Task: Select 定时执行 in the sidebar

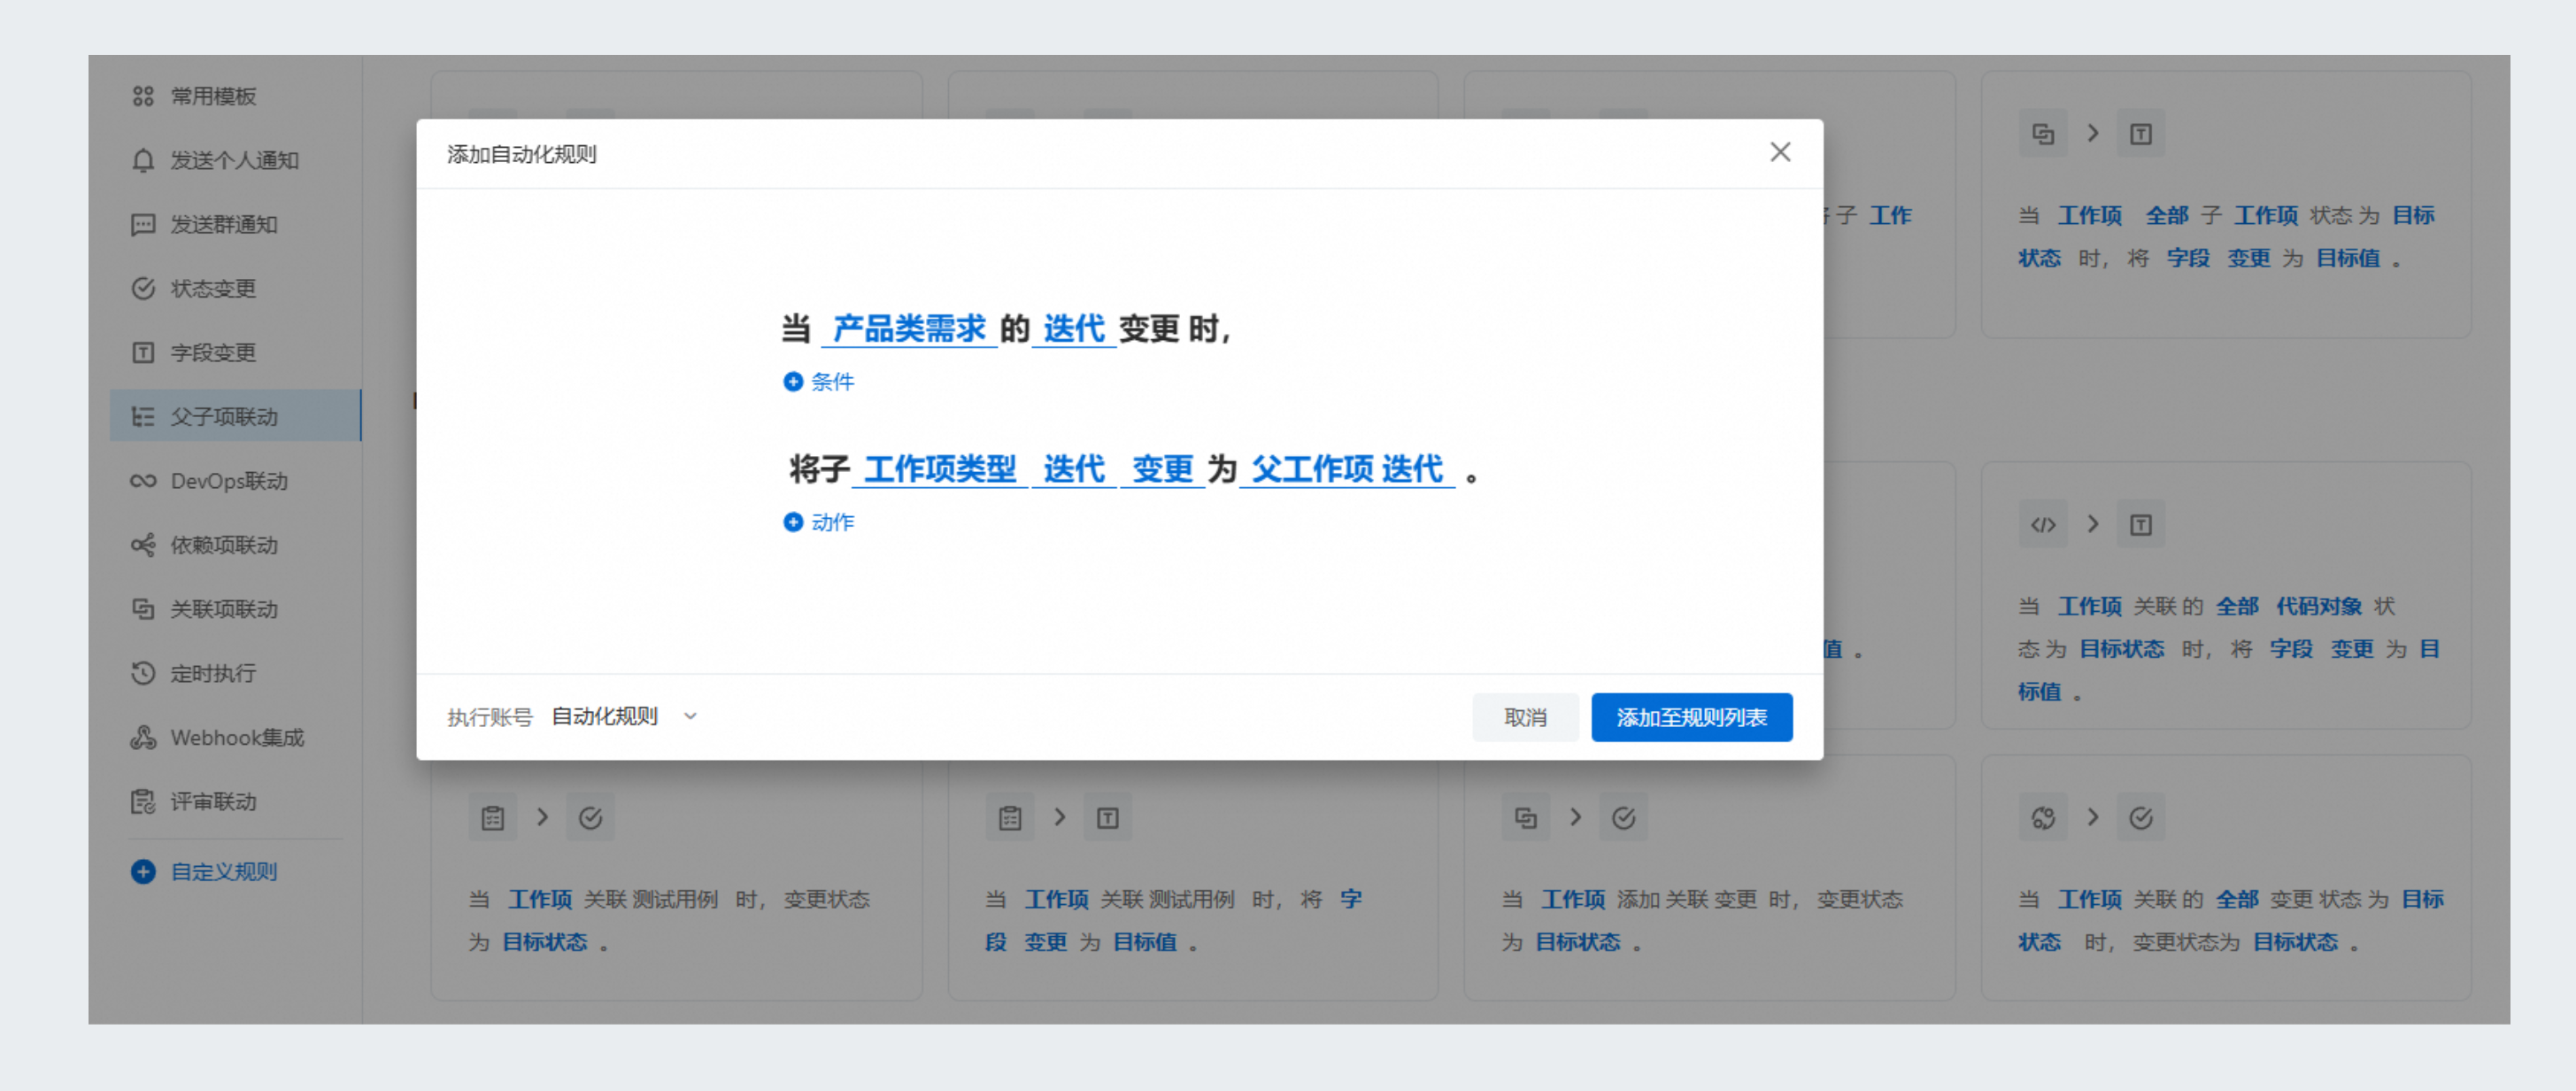Action: [x=235, y=673]
